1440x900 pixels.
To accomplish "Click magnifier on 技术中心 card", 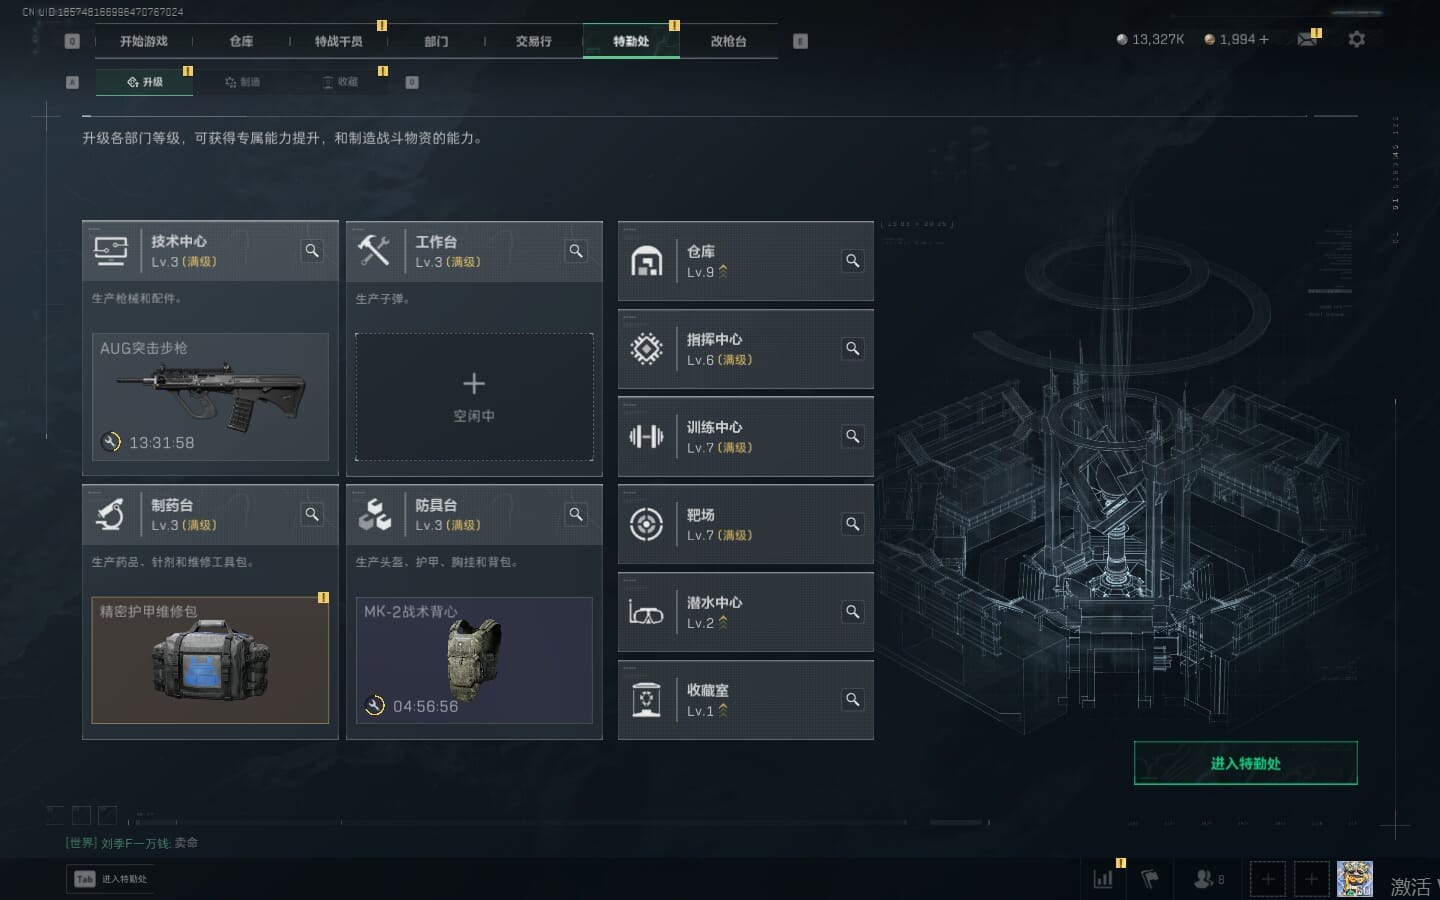I will 312,251.
